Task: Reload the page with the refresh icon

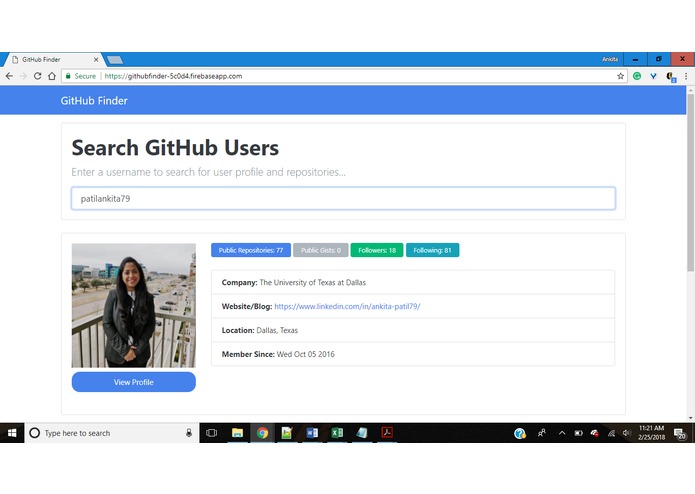Action: [x=38, y=76]
